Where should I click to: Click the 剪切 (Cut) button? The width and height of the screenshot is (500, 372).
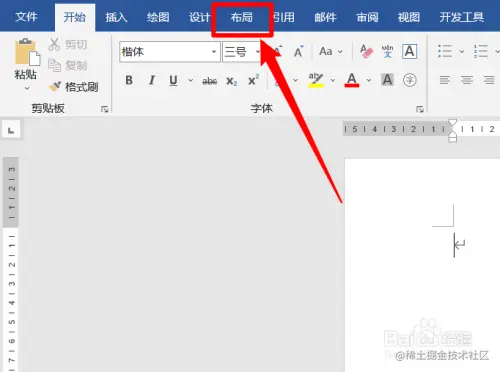point(68,44)
